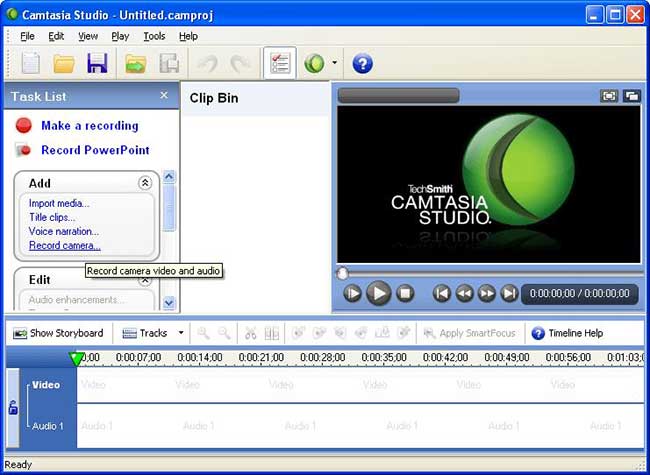Image resolution: width=650 pixels, height=475 pixels.
Task: Click the Import media folder icon in the toolbar
Action: (x=135, y=64)
